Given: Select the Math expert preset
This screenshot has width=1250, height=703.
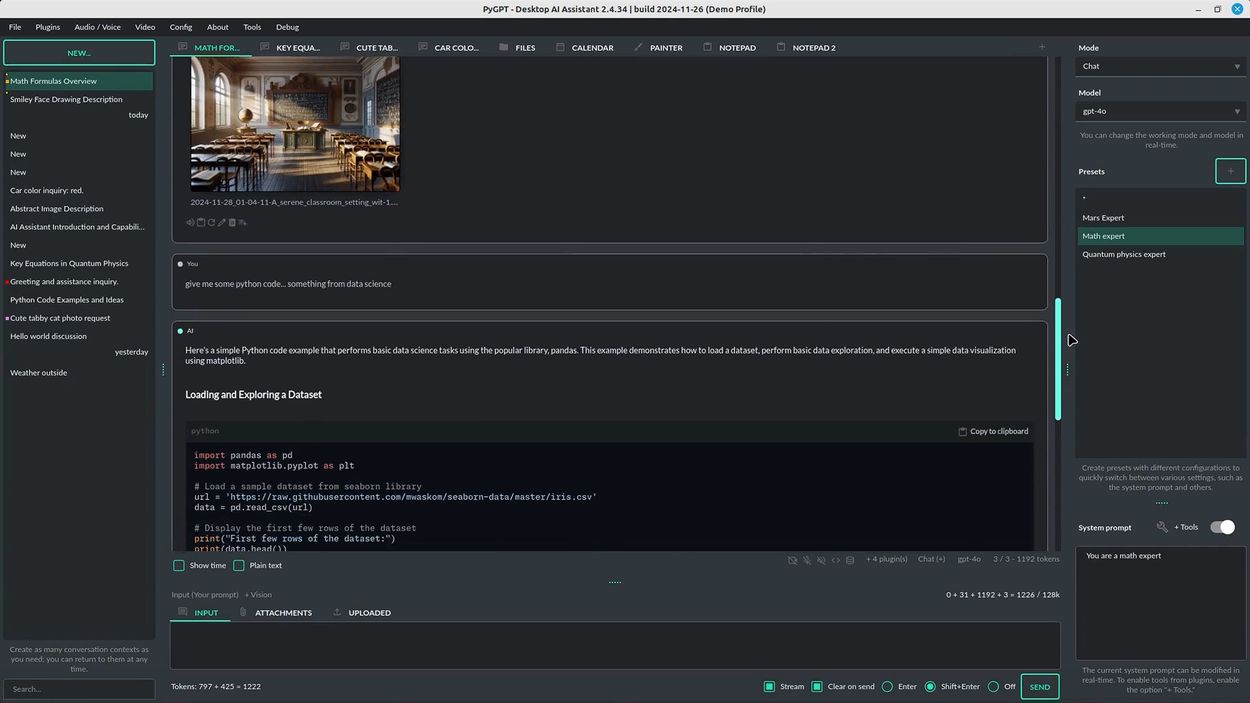Looking at the screenshot, I should pos(1160,236).
